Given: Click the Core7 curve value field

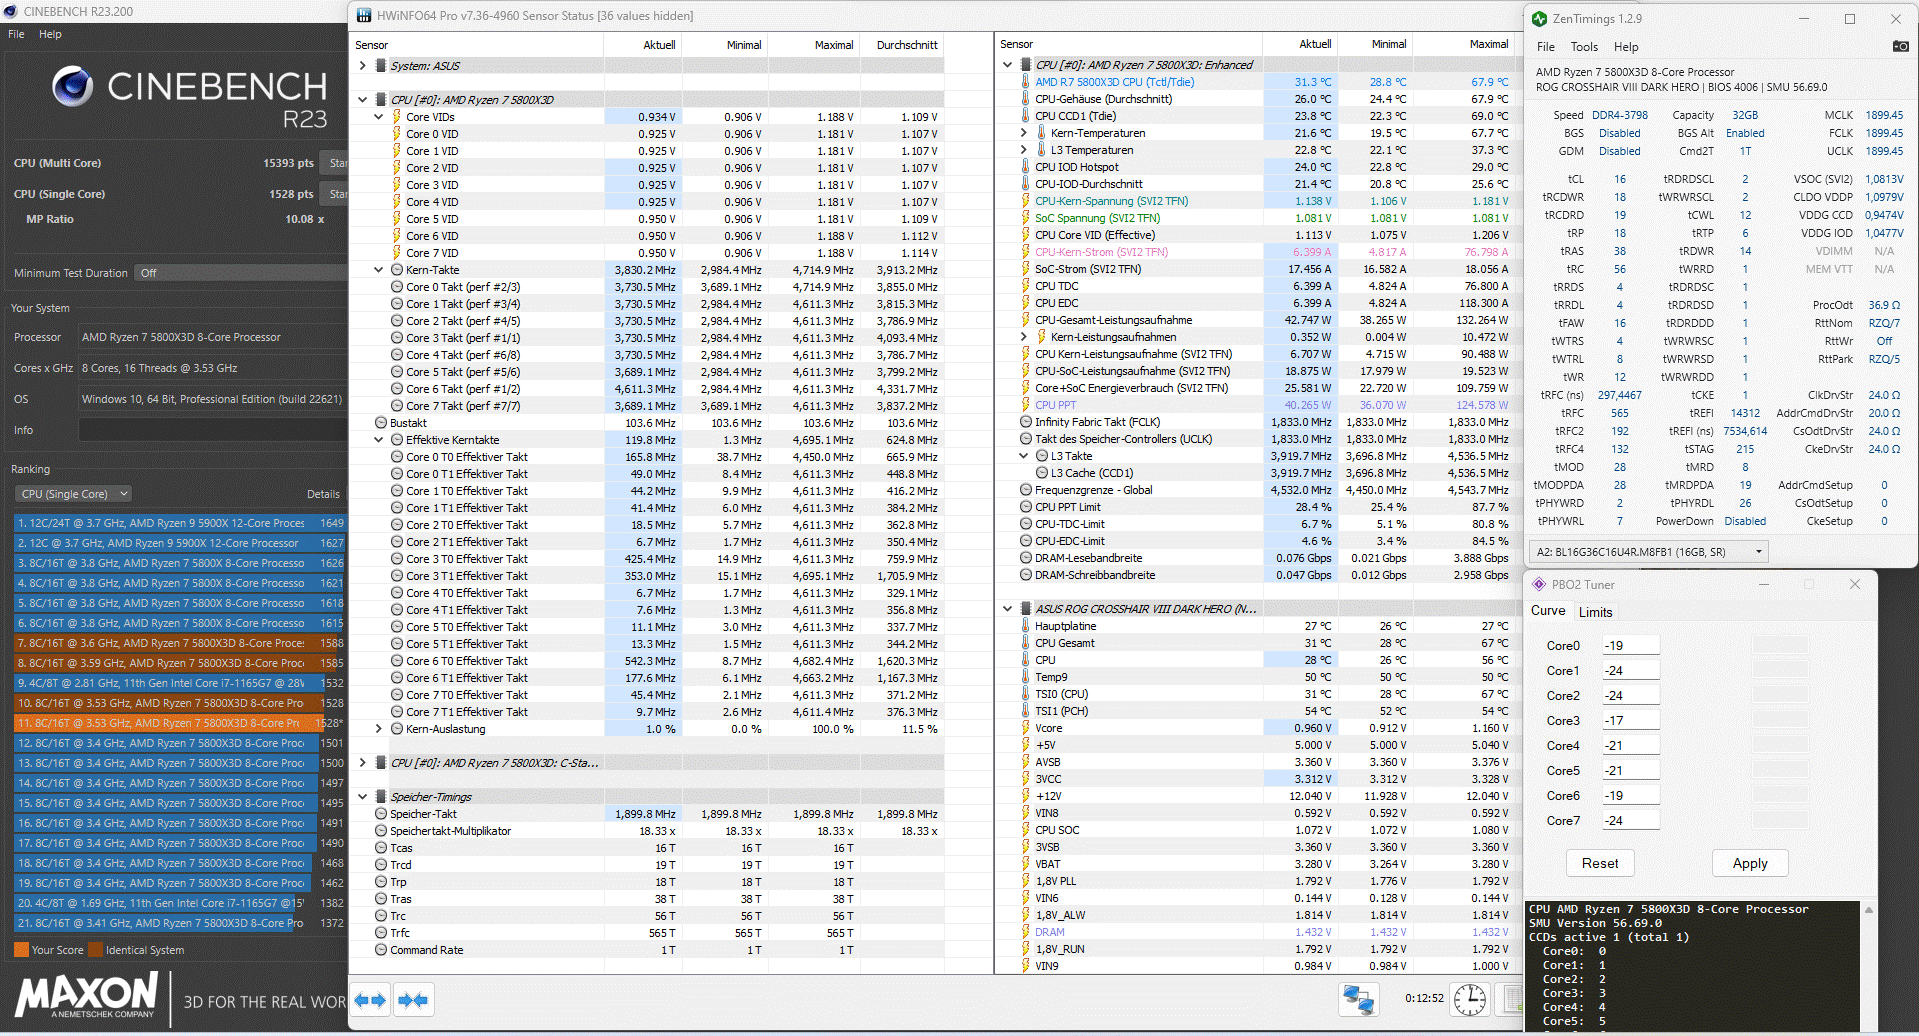Looking at the screenshot, I should 1630,821.
